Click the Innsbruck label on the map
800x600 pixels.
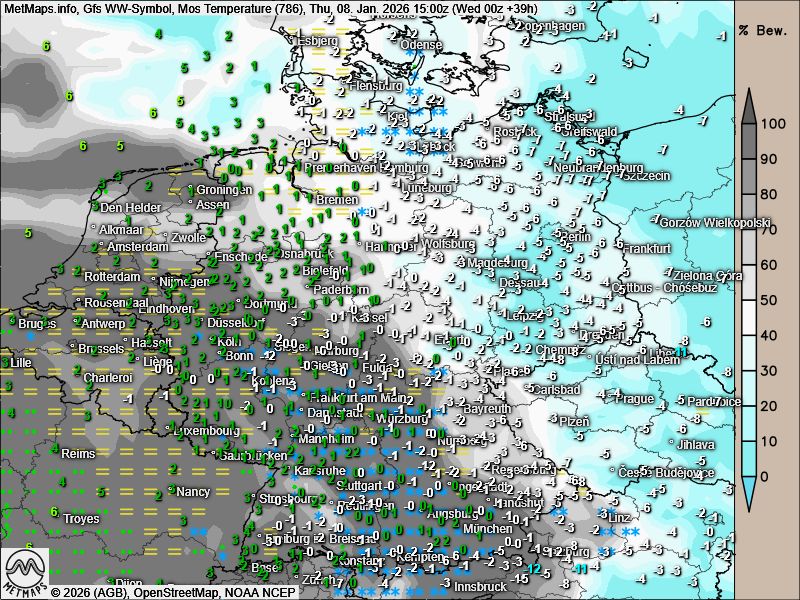click(486, 583)
